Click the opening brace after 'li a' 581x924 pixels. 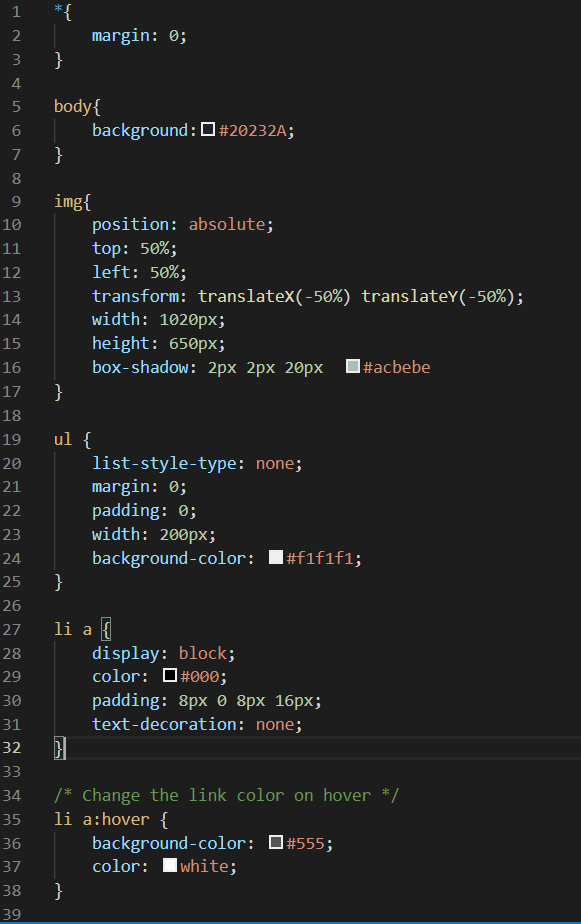click(x=106, y=630)
